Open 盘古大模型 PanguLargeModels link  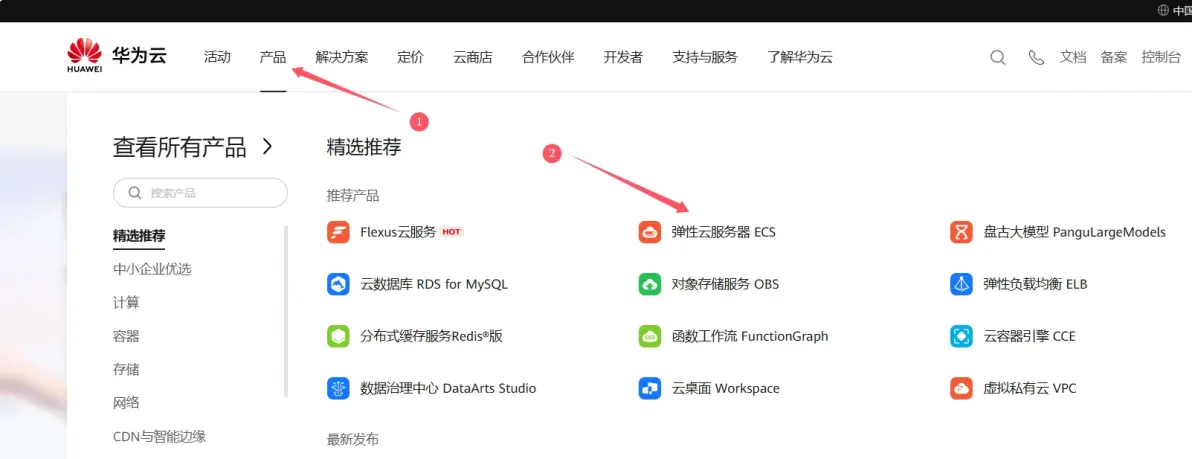tap(1074, 232)
